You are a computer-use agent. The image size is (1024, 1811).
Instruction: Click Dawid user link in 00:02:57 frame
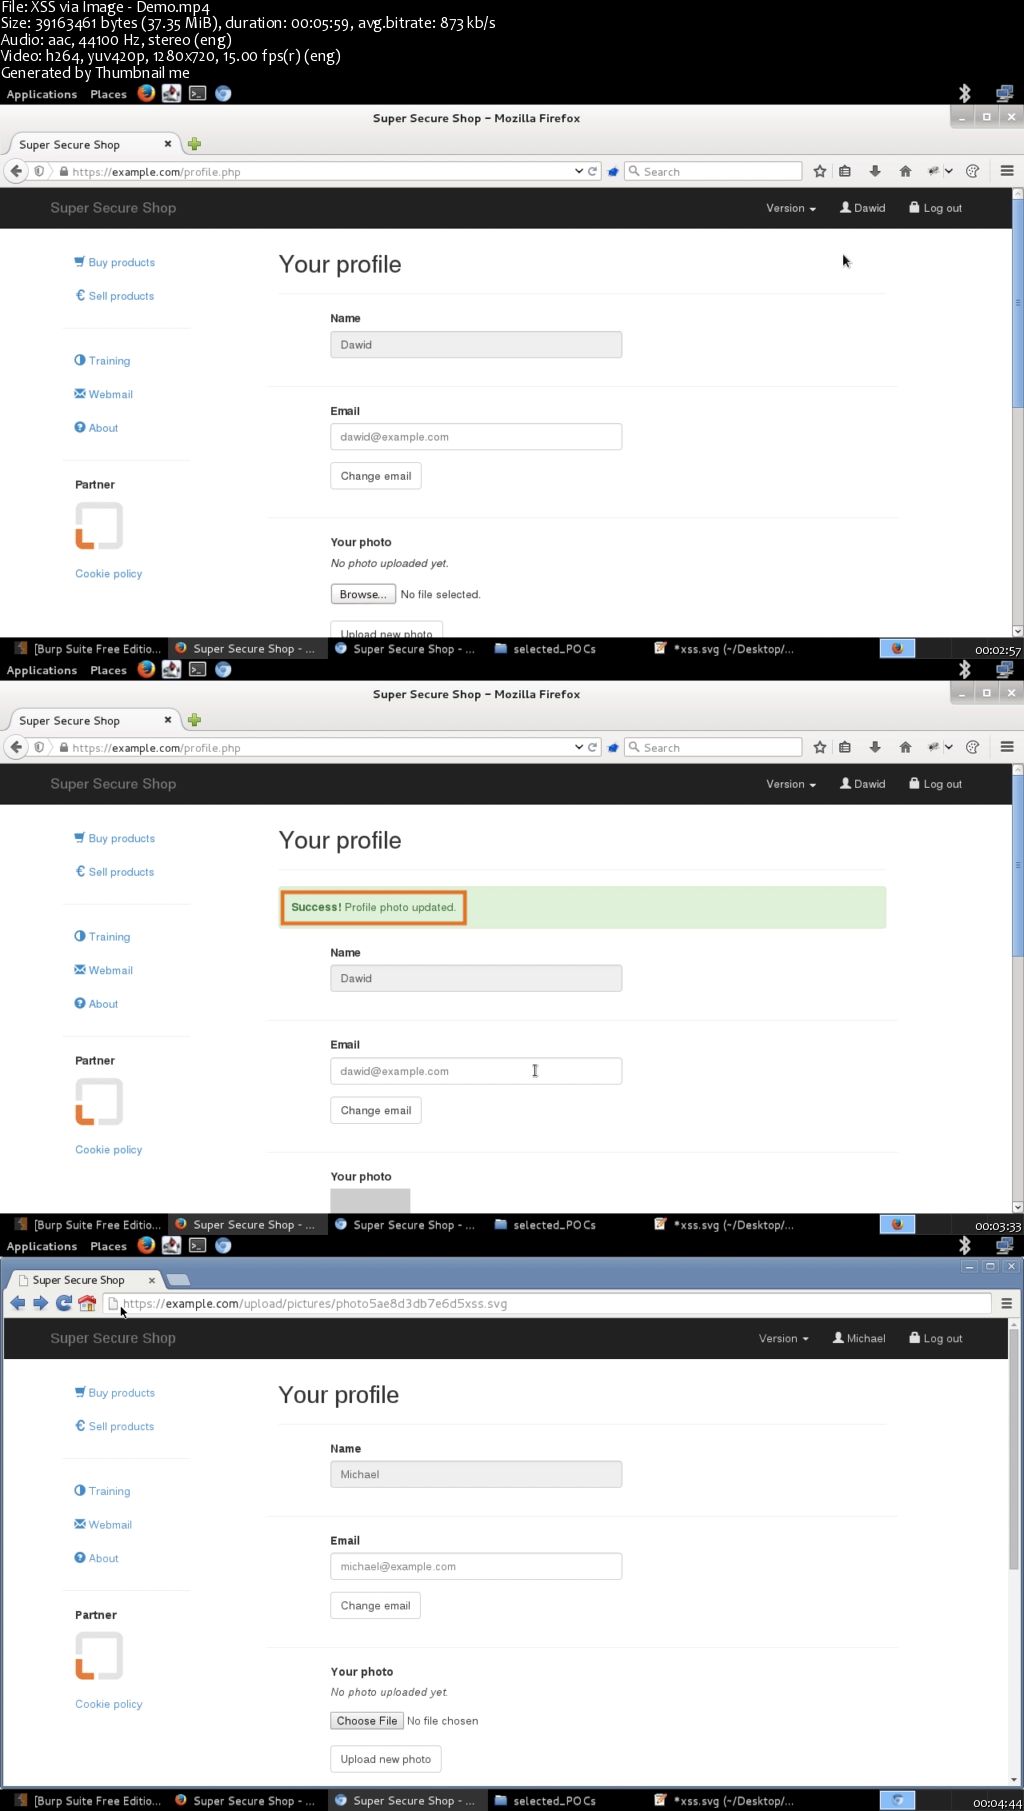(x=862, y=208)
